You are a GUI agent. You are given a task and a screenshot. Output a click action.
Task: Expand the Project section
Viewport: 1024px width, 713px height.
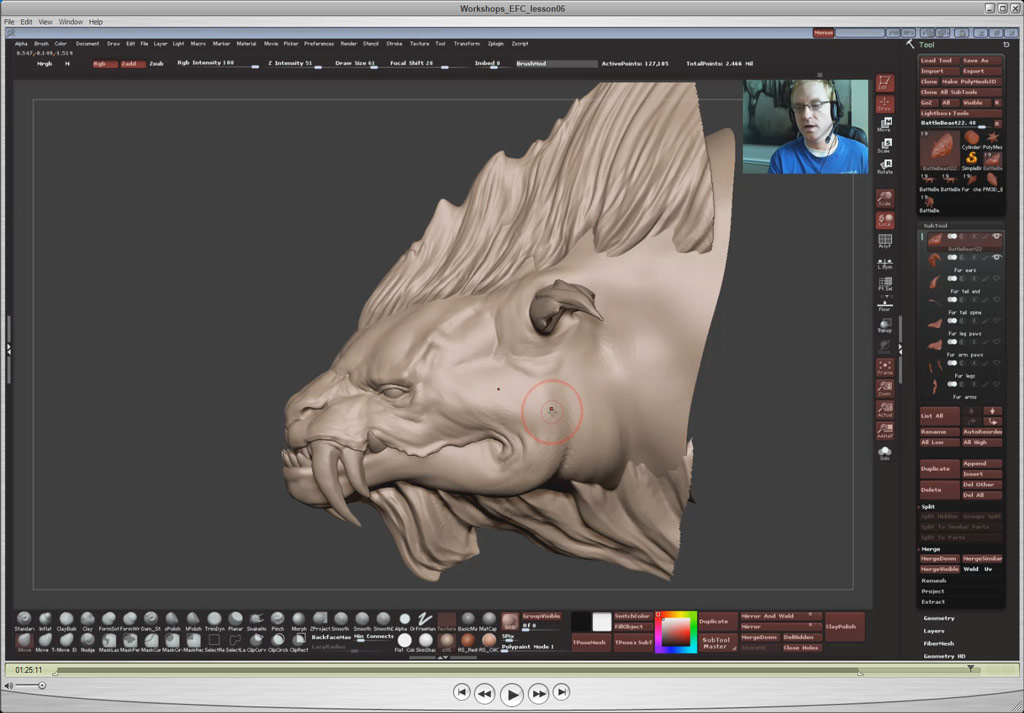(x=933, y=591)
